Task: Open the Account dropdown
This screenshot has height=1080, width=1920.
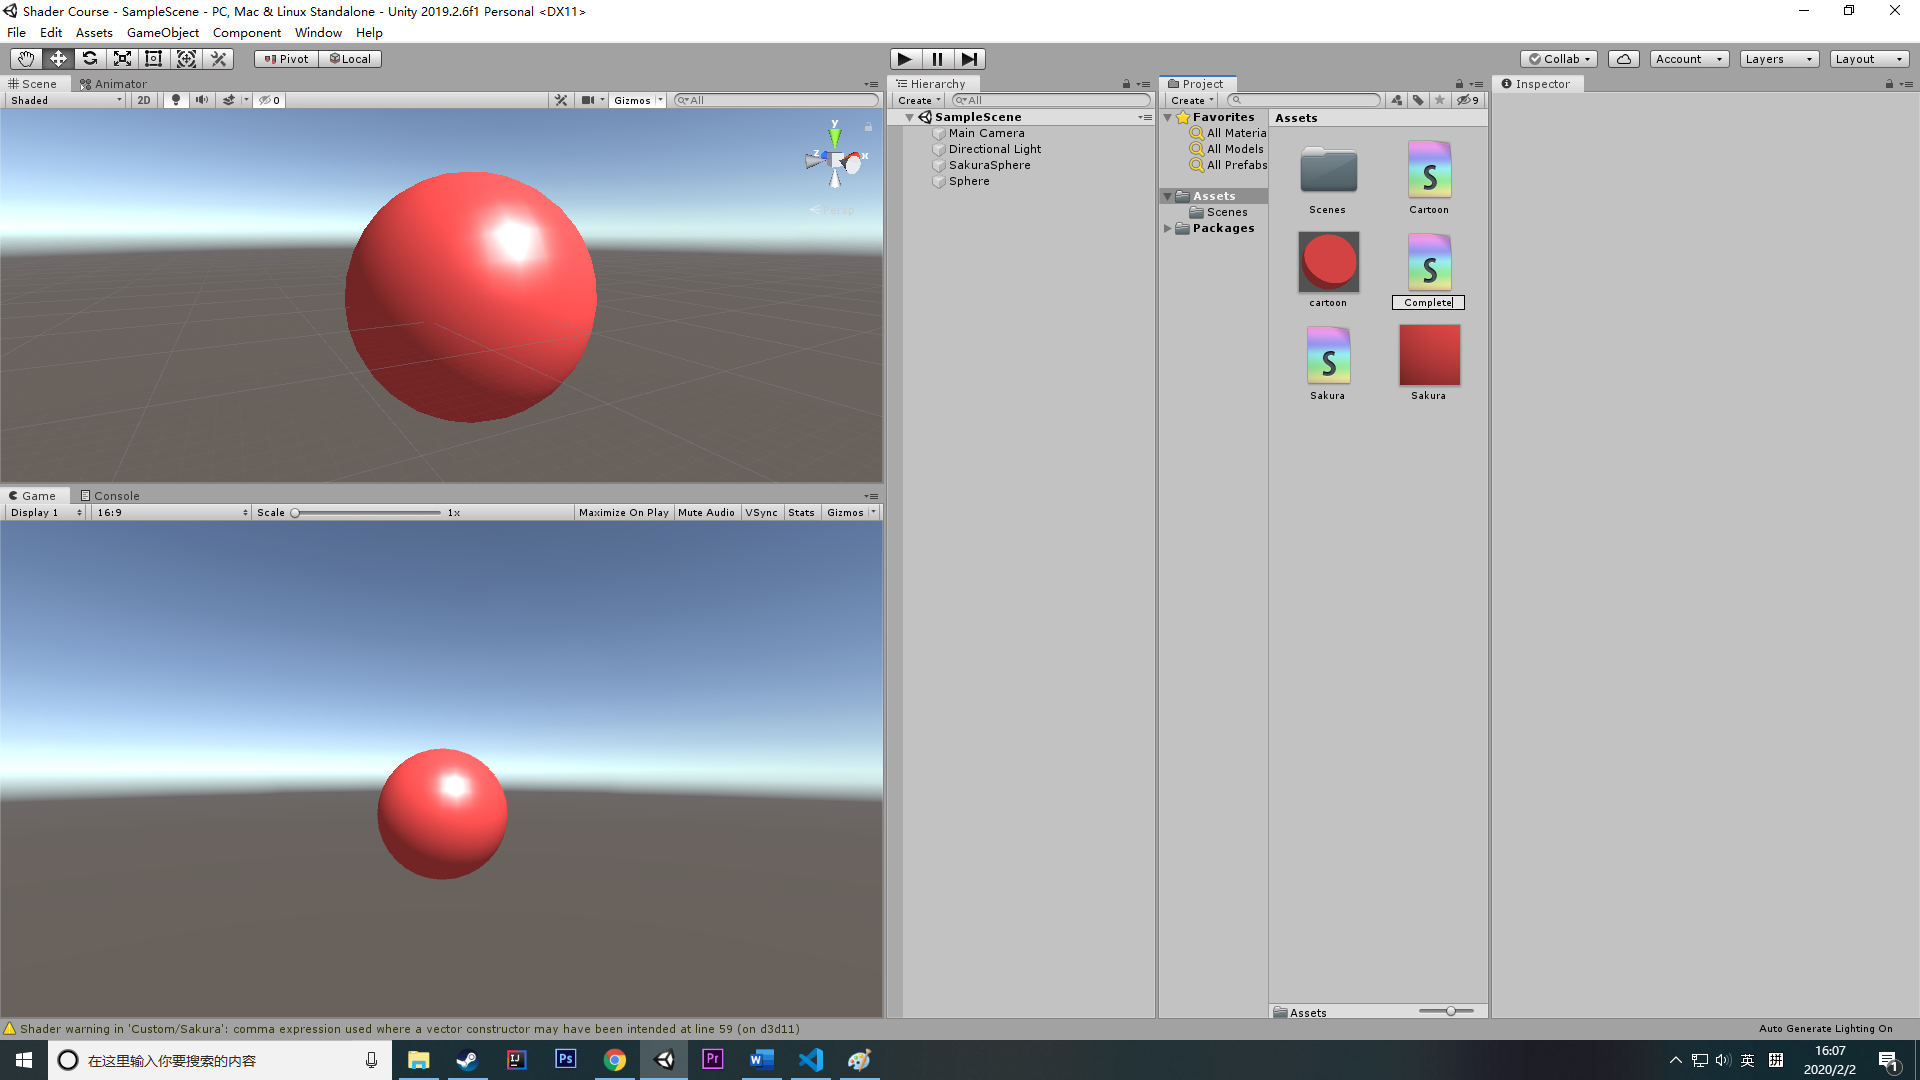Action: [x=1689, y=59]
